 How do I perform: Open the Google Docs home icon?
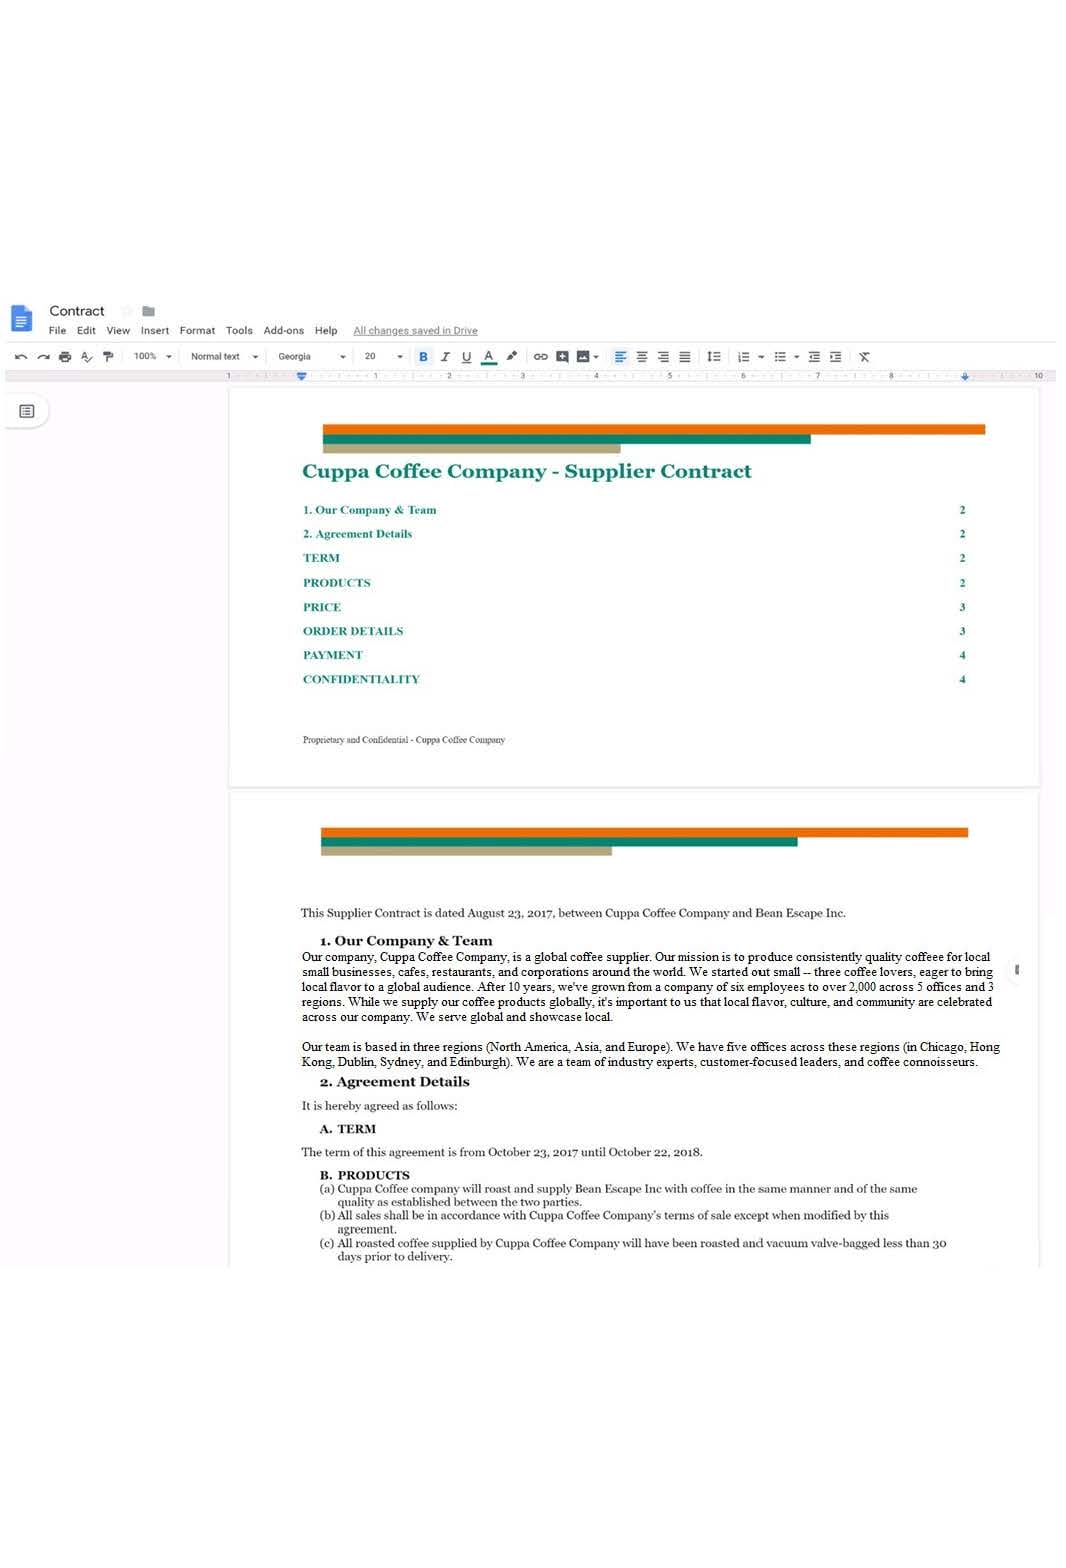[21, 318]
